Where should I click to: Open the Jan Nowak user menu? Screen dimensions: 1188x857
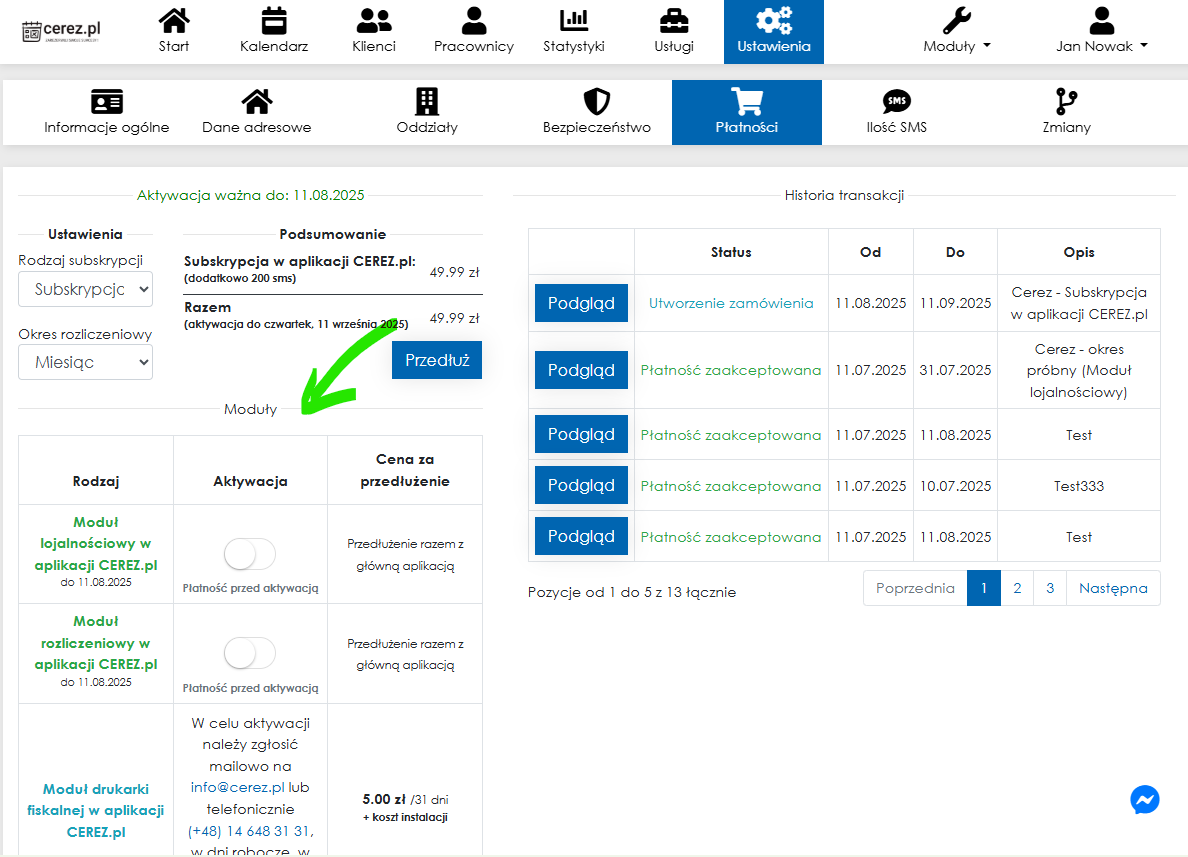tap(1101, 31)
